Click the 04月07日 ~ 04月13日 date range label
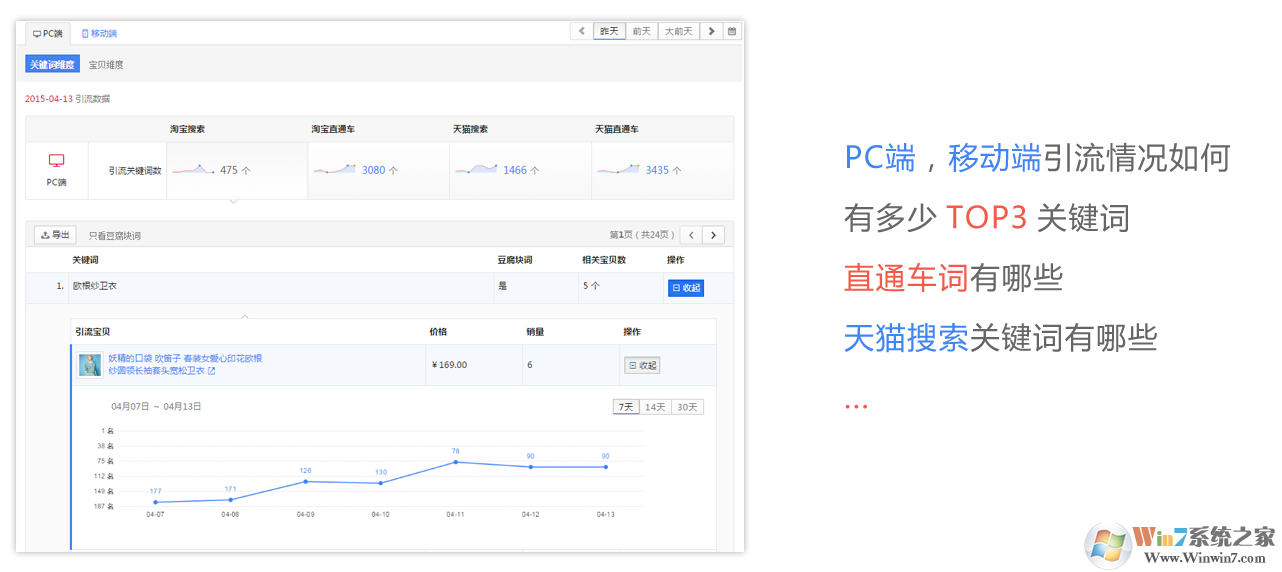 156,407
